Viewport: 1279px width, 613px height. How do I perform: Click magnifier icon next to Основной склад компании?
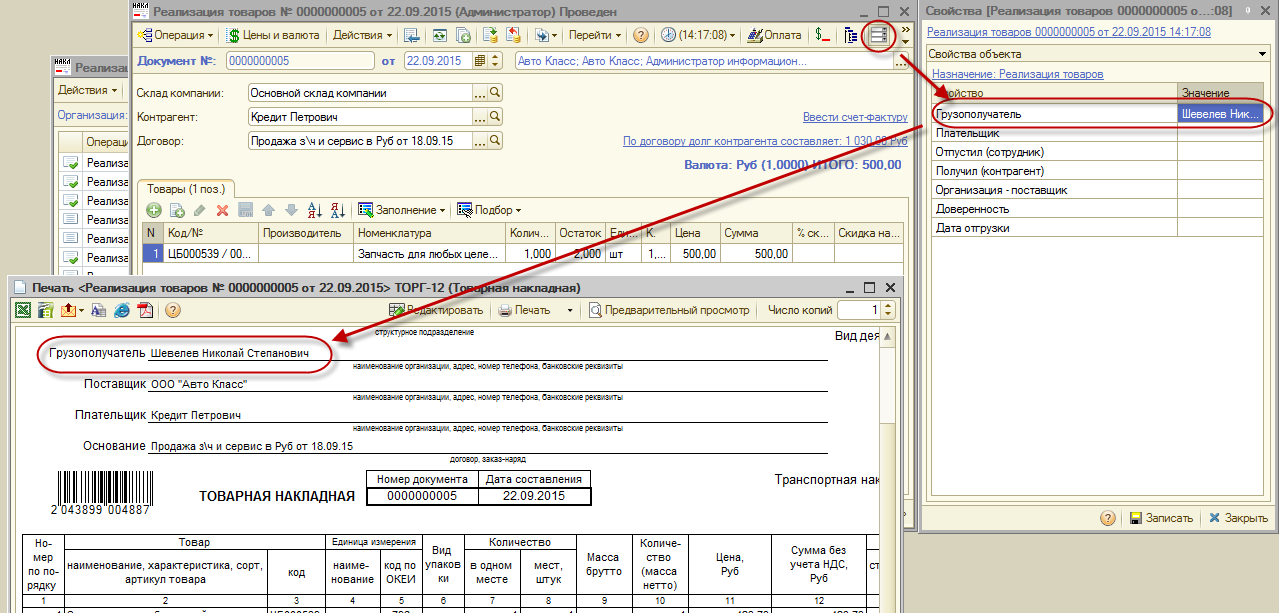tap(494, 93)
